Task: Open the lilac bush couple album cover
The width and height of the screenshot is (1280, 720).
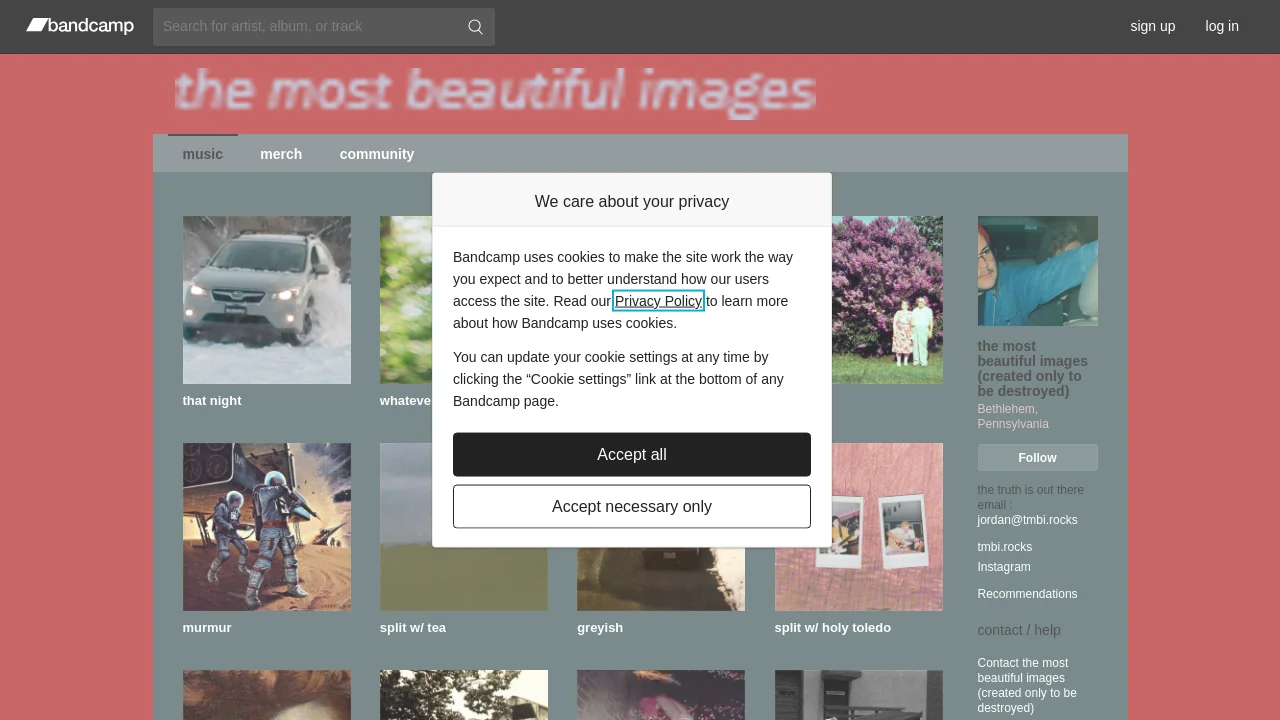Action: tap(887, 300)
